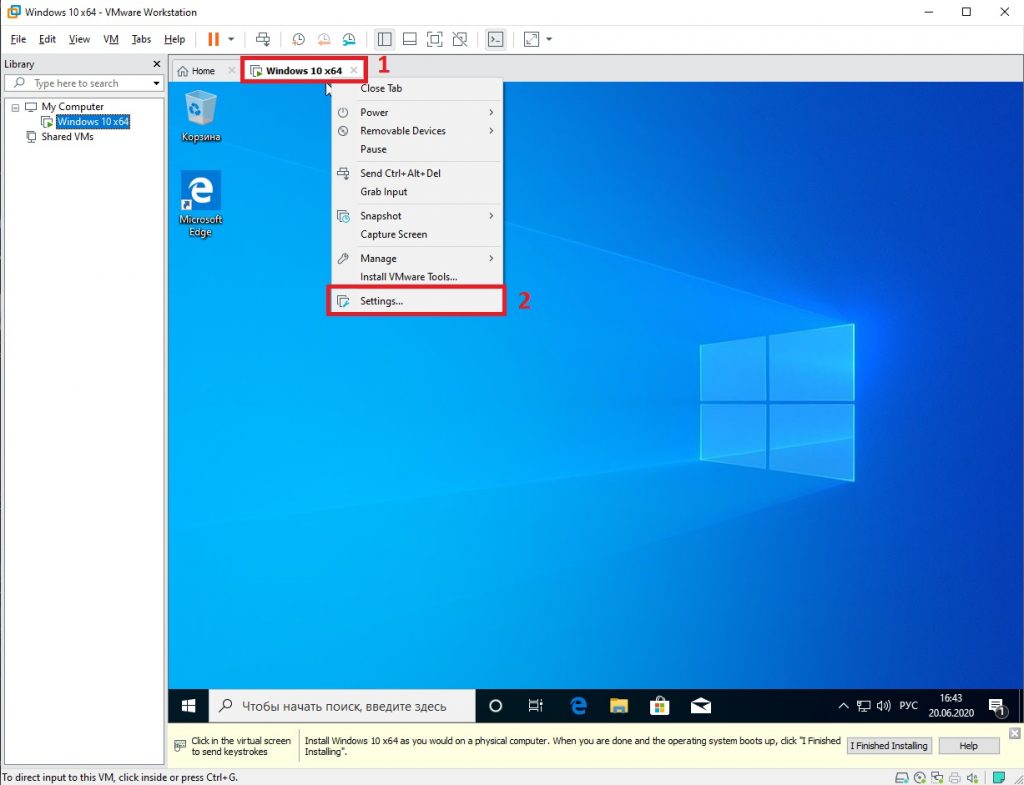Open Snapshot Manager toolbar icon
Image resolution: width=1024 pixels, height=785 pixels.
click(349, 39)
